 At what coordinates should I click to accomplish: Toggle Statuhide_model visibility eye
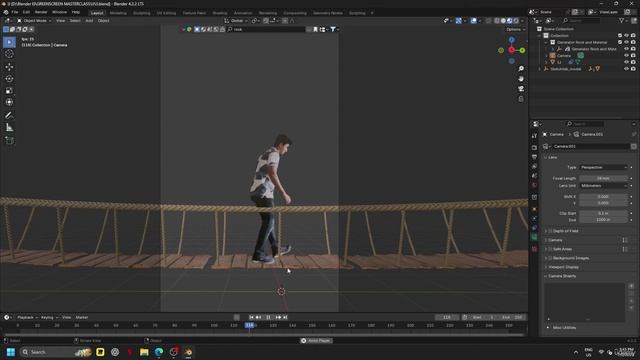pos(627,69)
